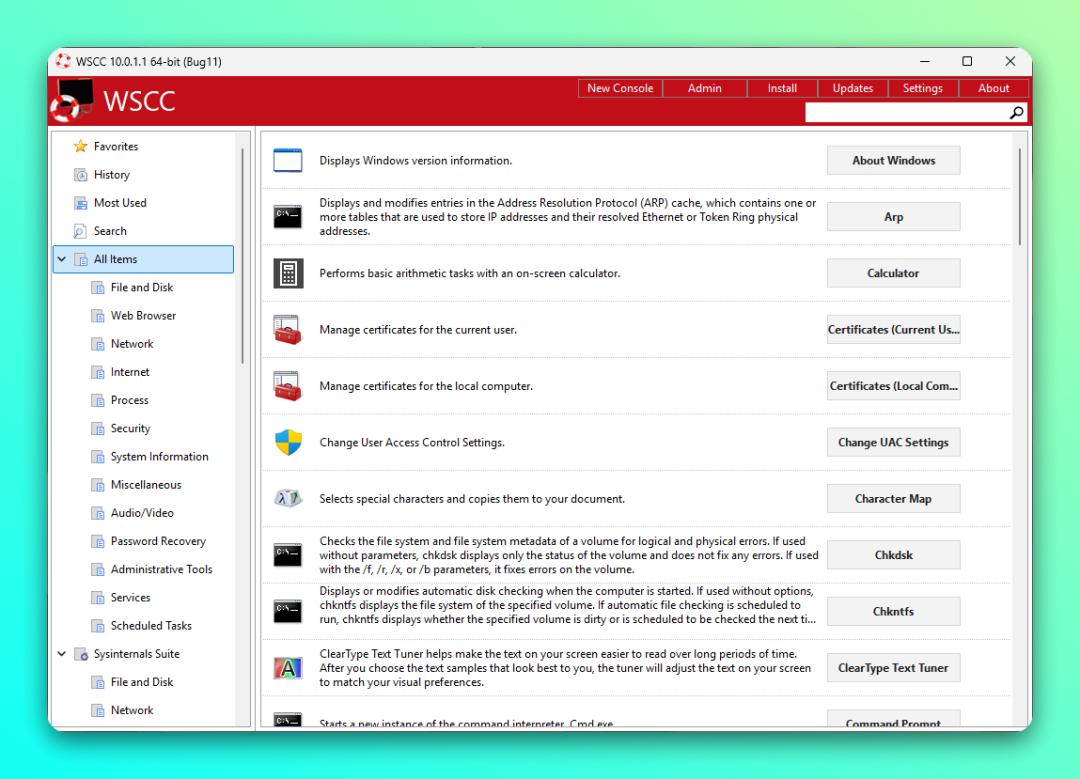Screen dimensions: 1080x779
Task: Click the UAC shield icon
Action: click(x=288, y=442)
